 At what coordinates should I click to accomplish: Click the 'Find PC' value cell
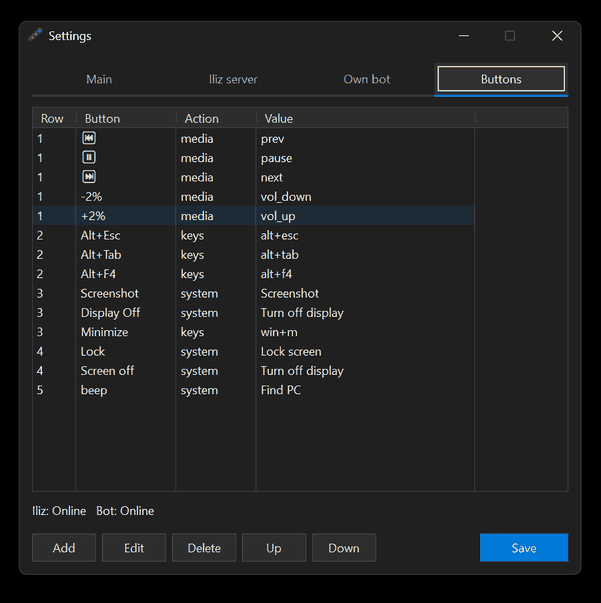[281, 390]
